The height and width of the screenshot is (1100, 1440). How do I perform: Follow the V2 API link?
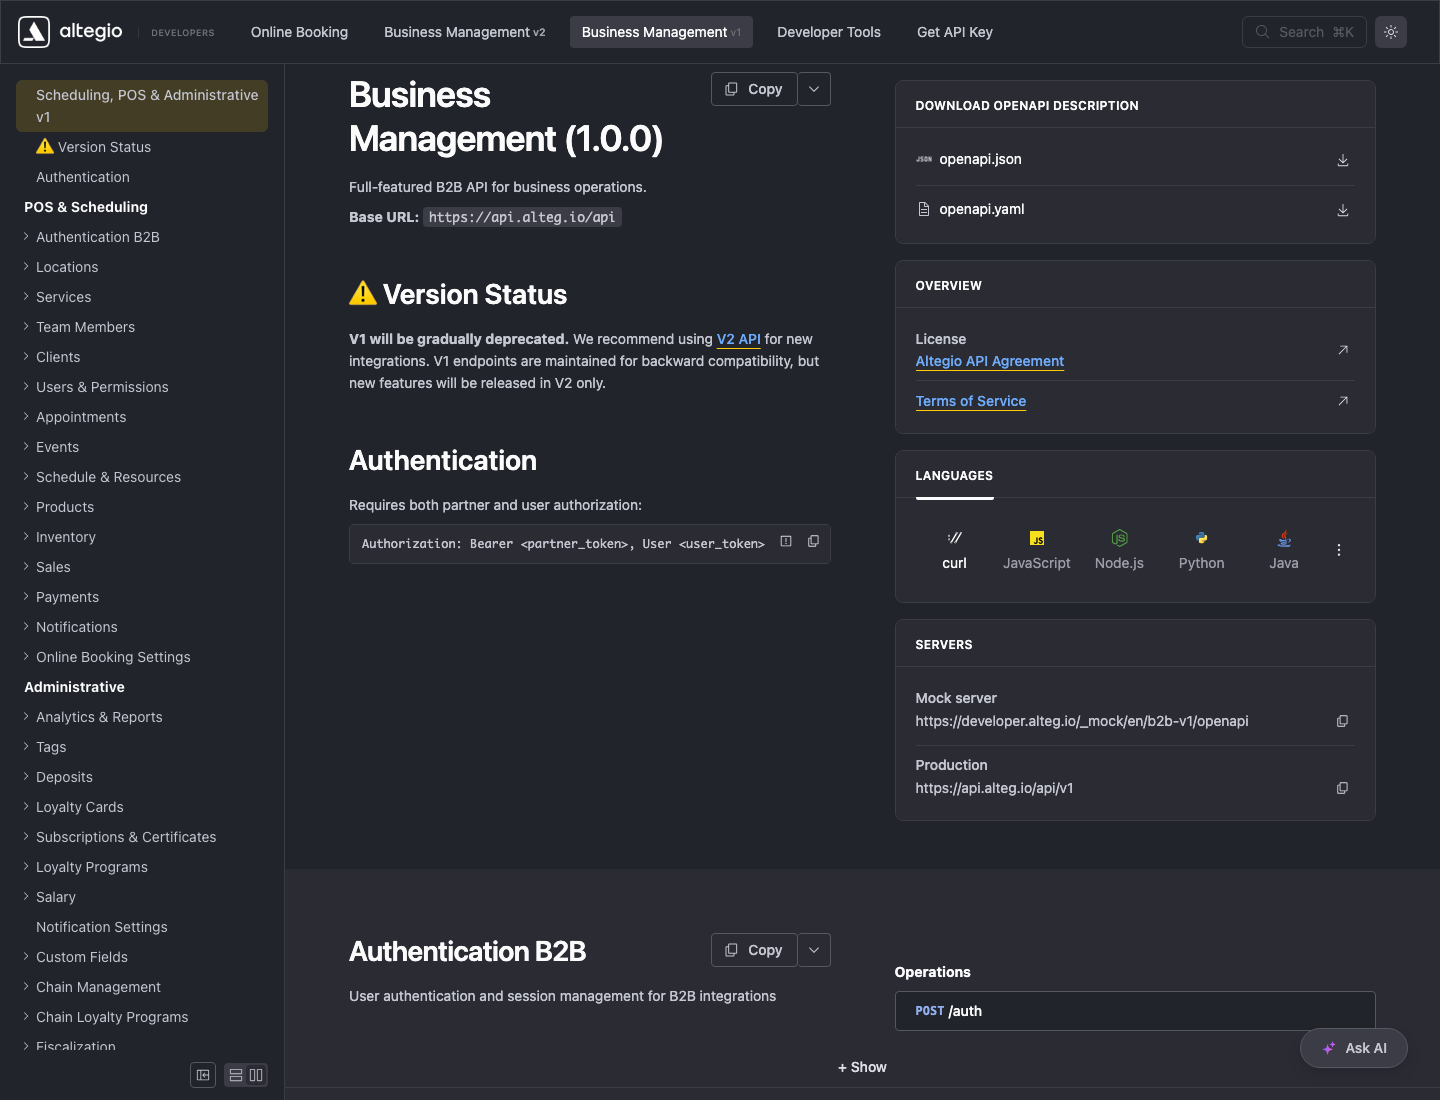[x=739, y=339]
